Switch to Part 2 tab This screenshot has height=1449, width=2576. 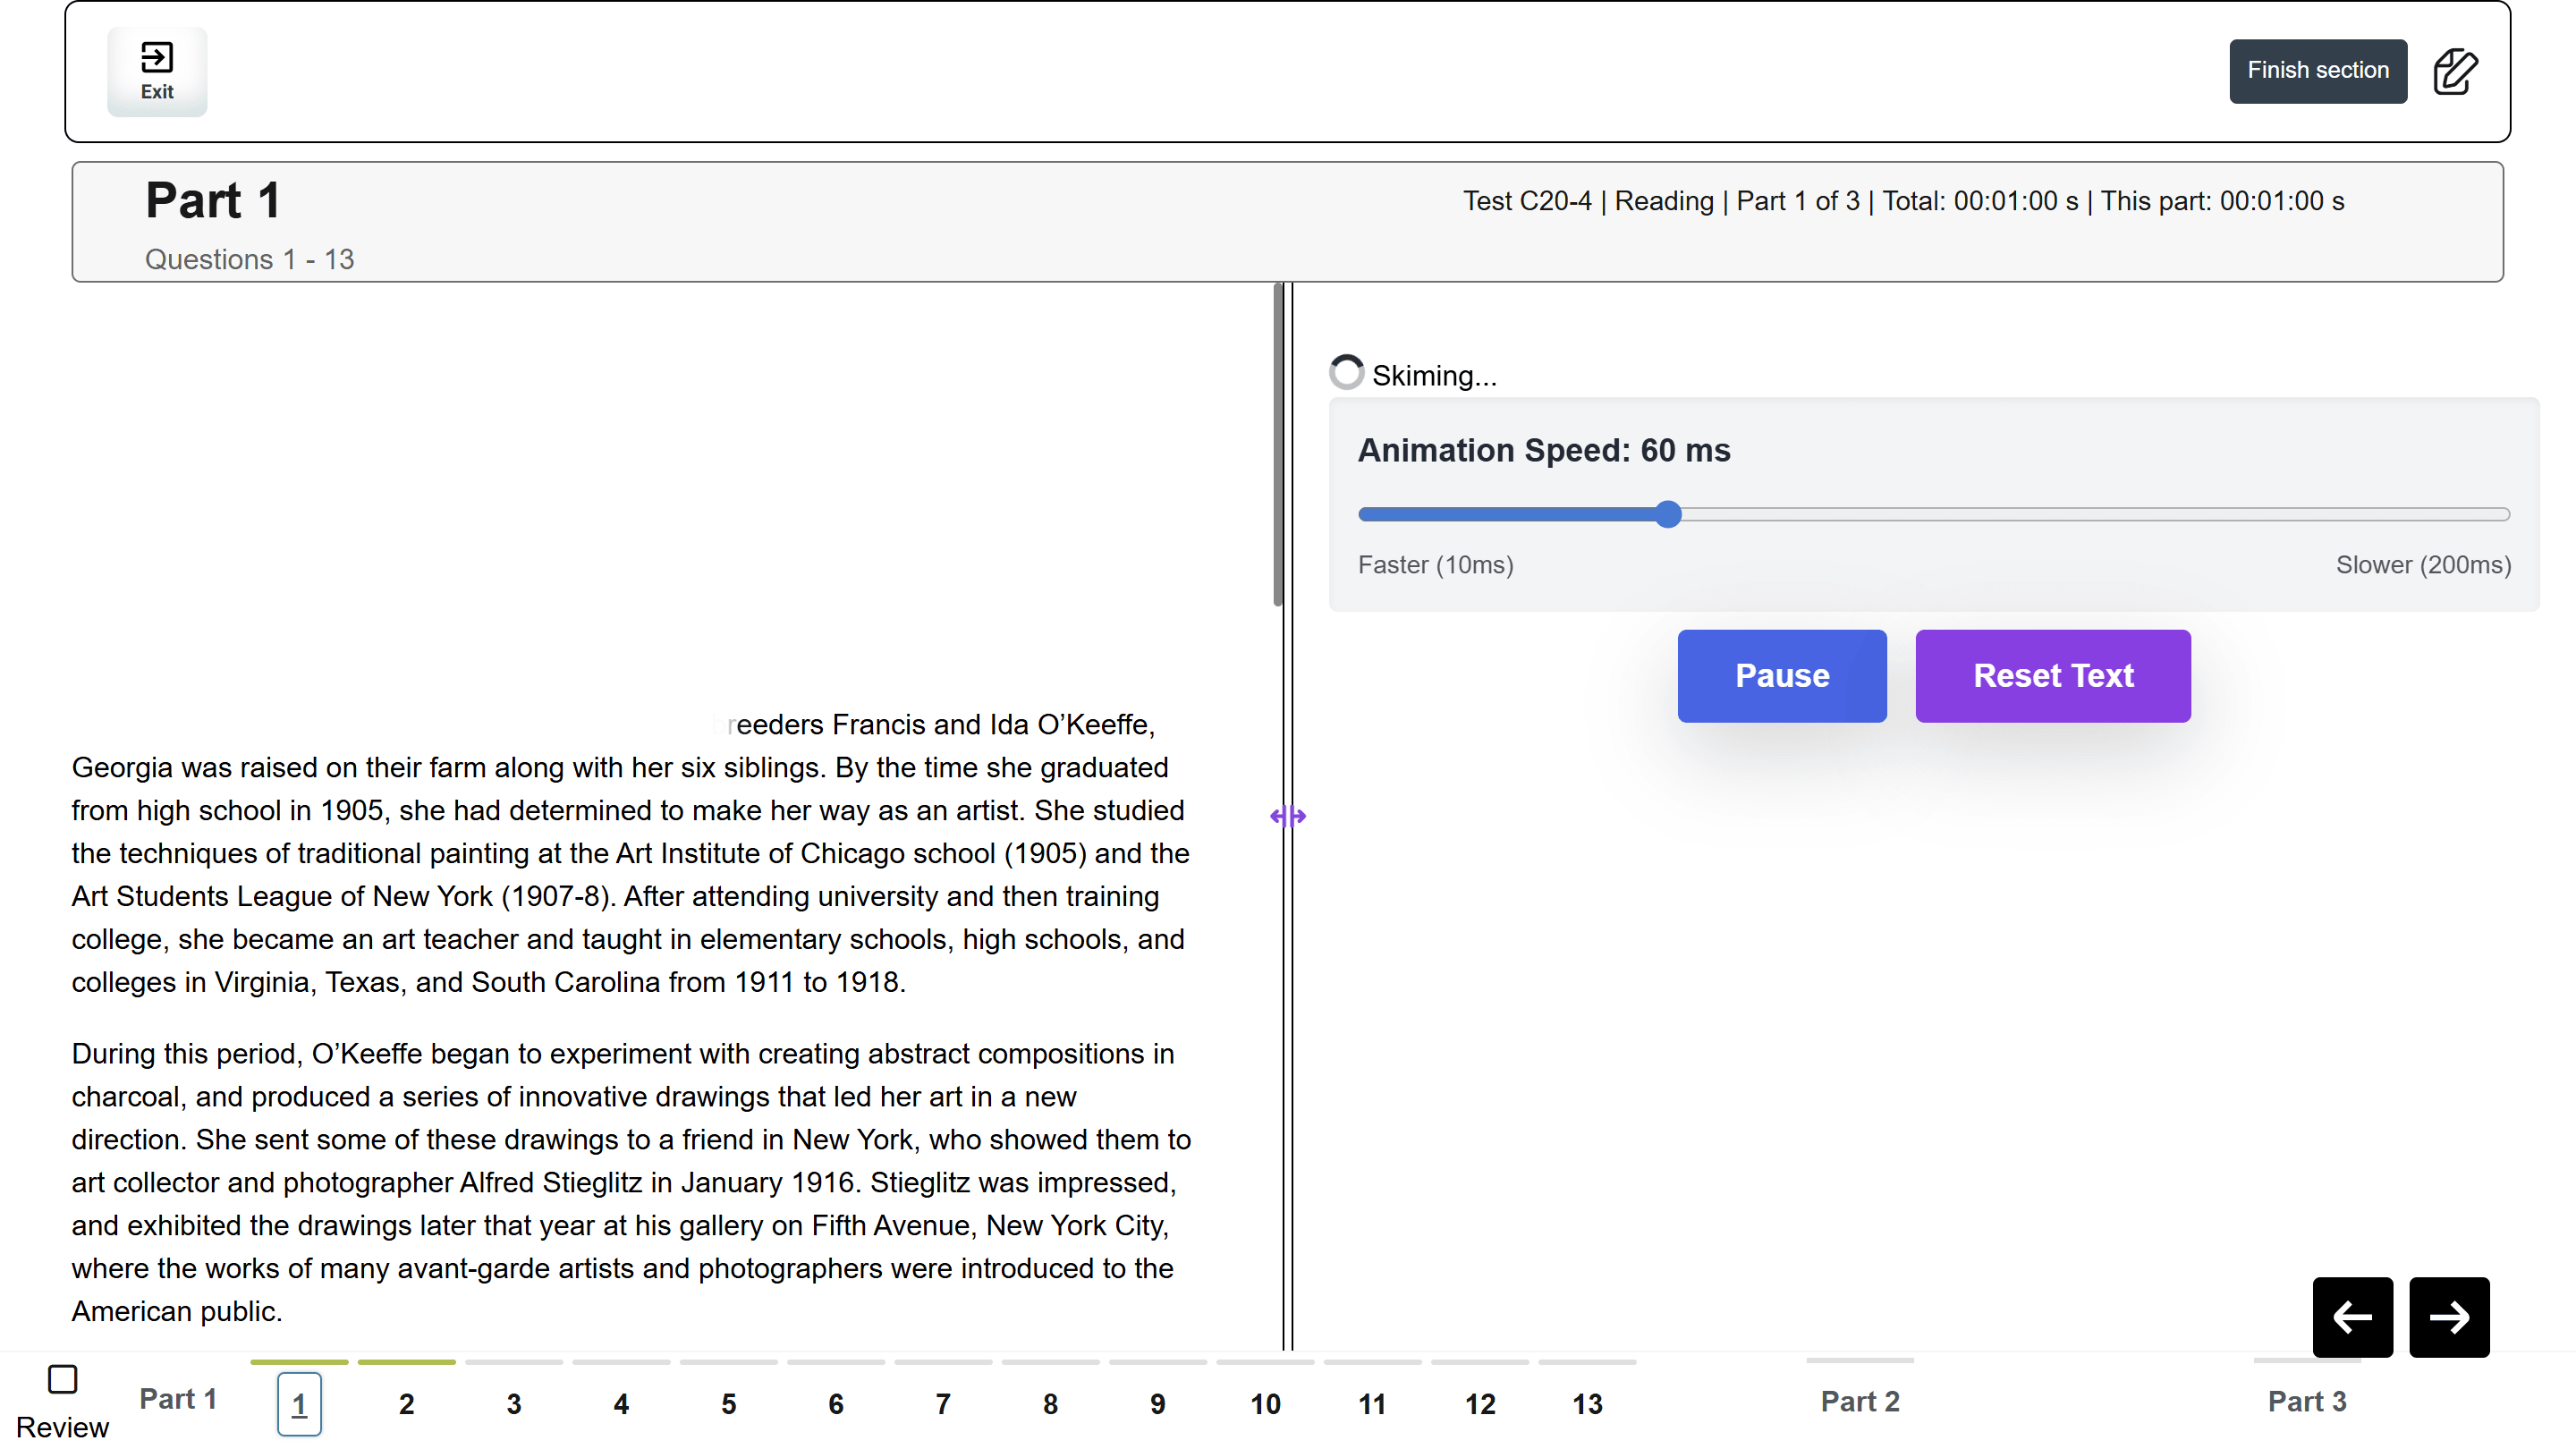coord(1859,1400)
